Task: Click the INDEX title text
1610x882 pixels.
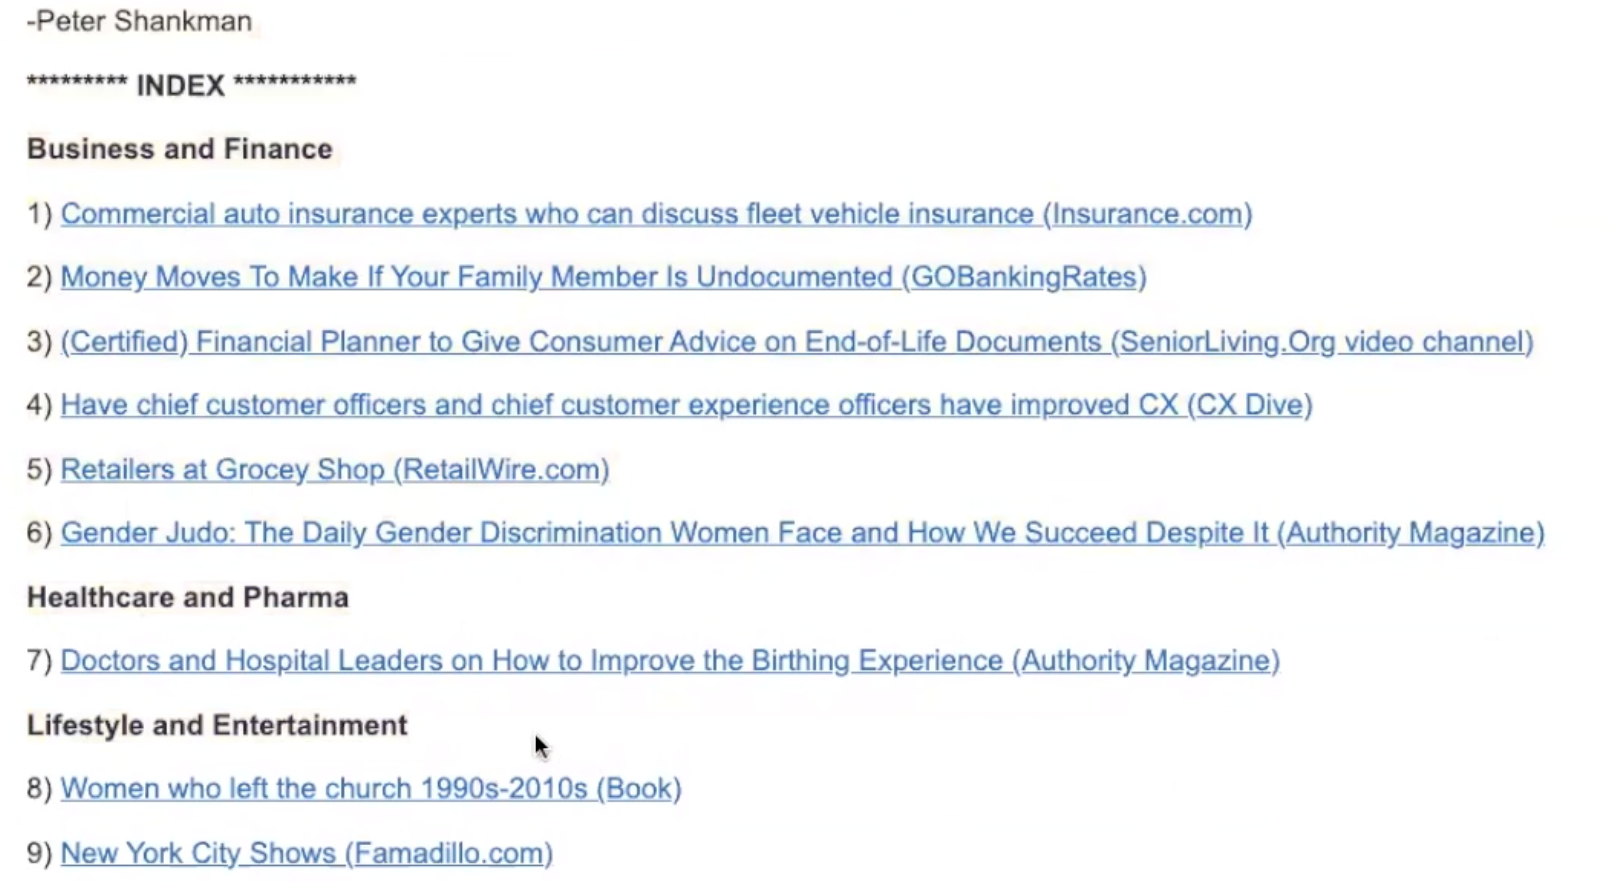Action: pos(181,86)
